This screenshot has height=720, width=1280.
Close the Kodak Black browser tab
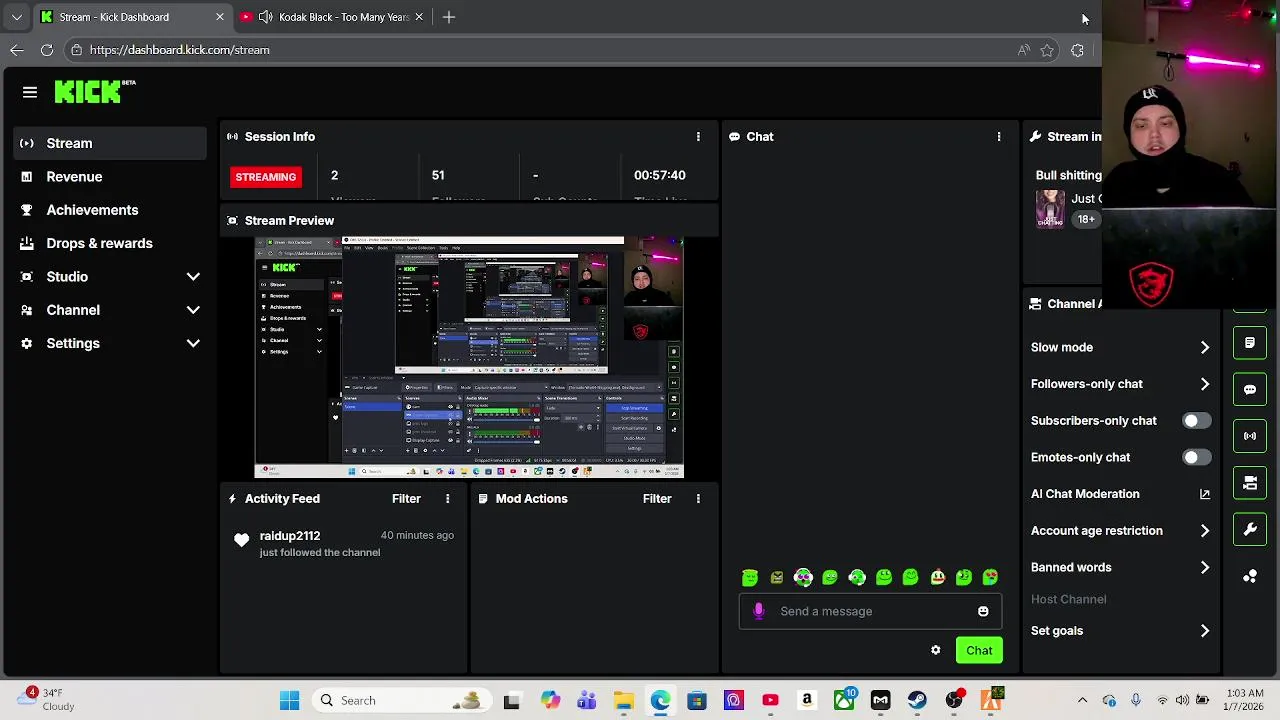pyautogui.click(x=419, y=17)
